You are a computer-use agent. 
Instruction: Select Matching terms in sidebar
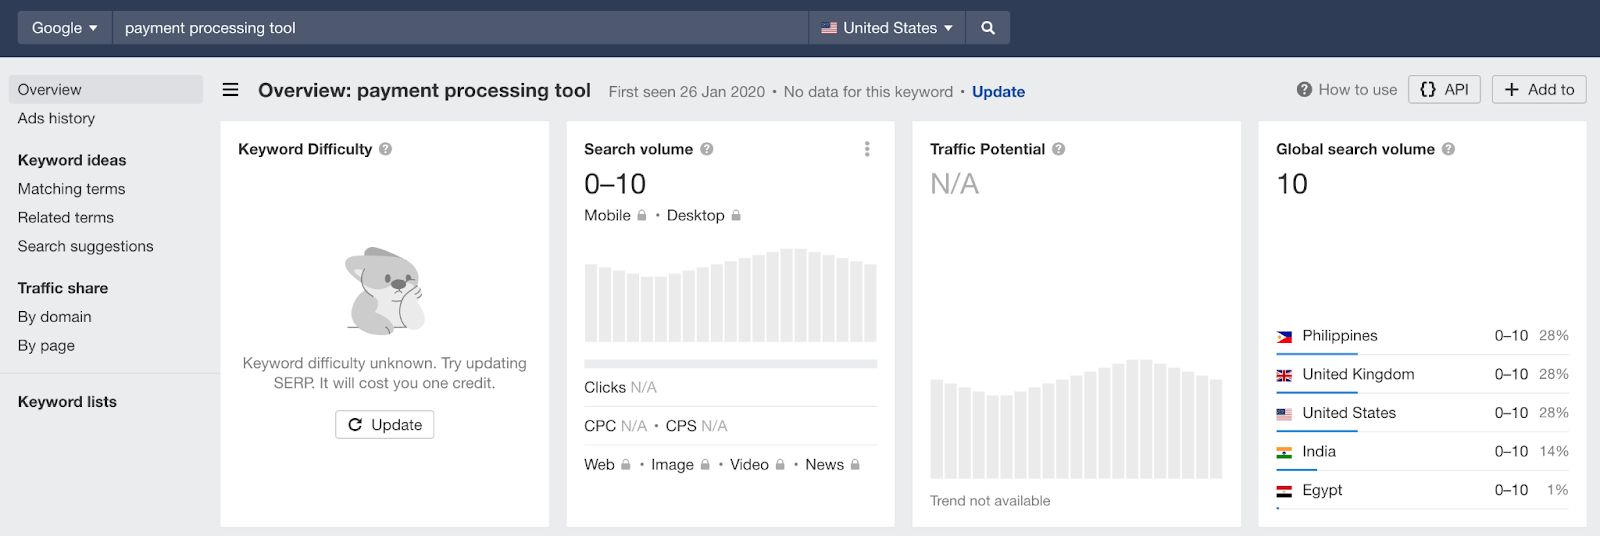coord(71,189)
